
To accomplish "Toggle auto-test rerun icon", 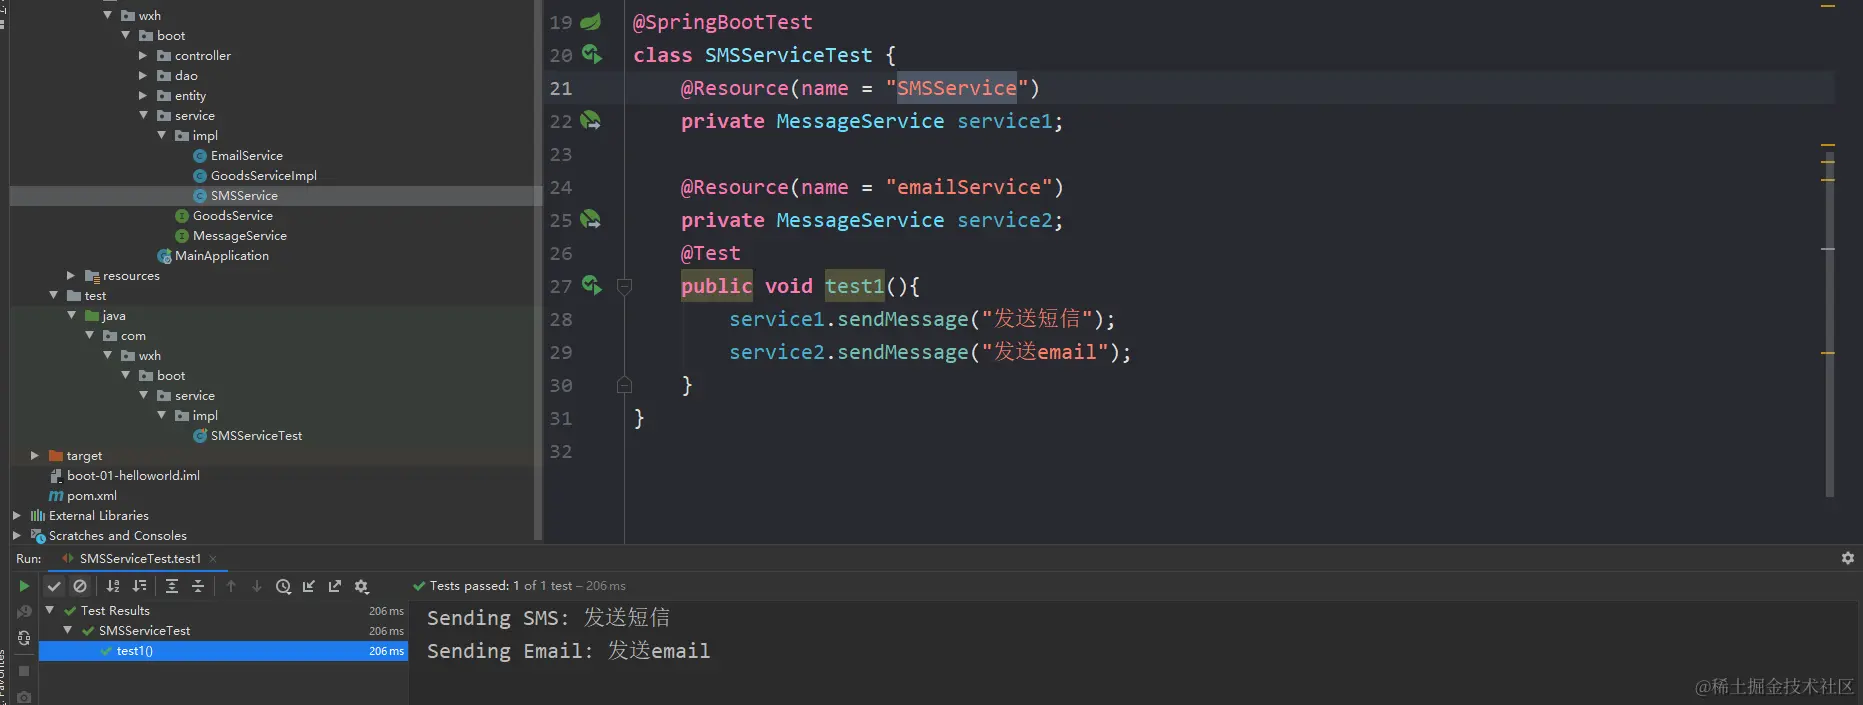I will [24, 638].
